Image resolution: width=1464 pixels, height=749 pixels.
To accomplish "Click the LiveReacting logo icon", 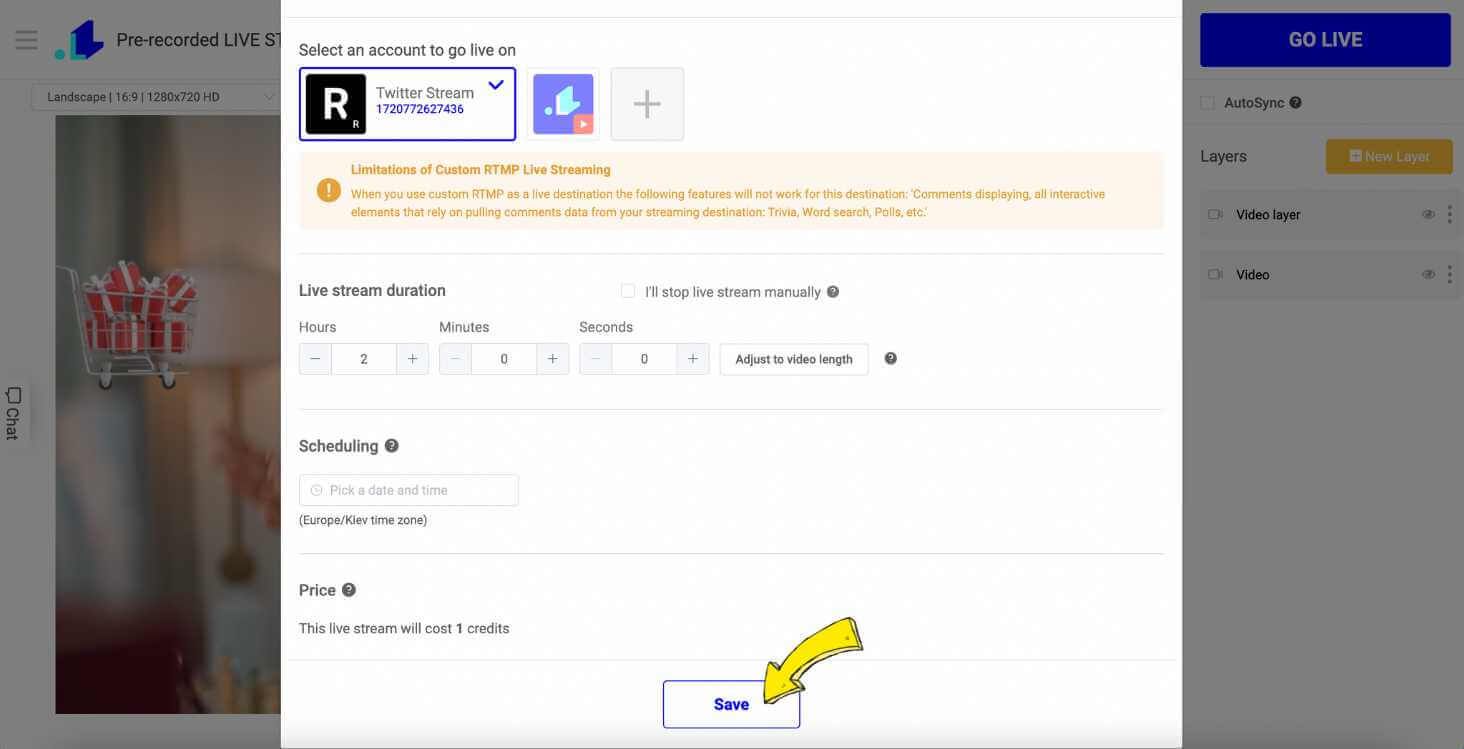I will pyautogui.click(x=80, y=40).
